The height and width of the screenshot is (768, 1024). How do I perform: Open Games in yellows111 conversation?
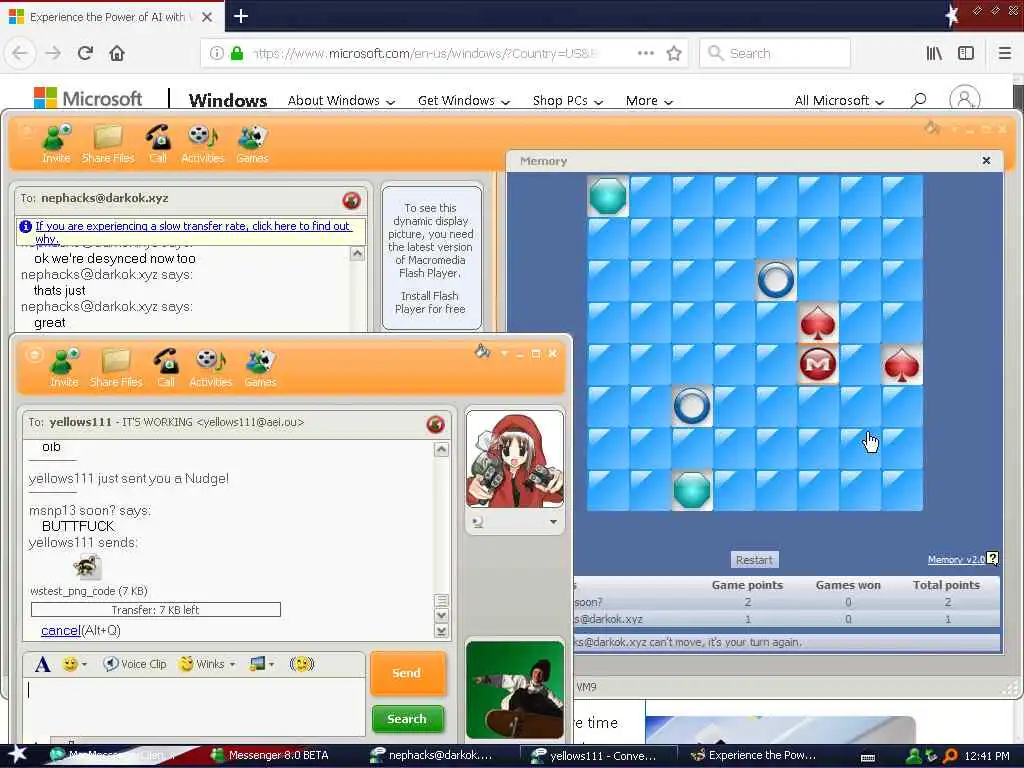[261, 367]
